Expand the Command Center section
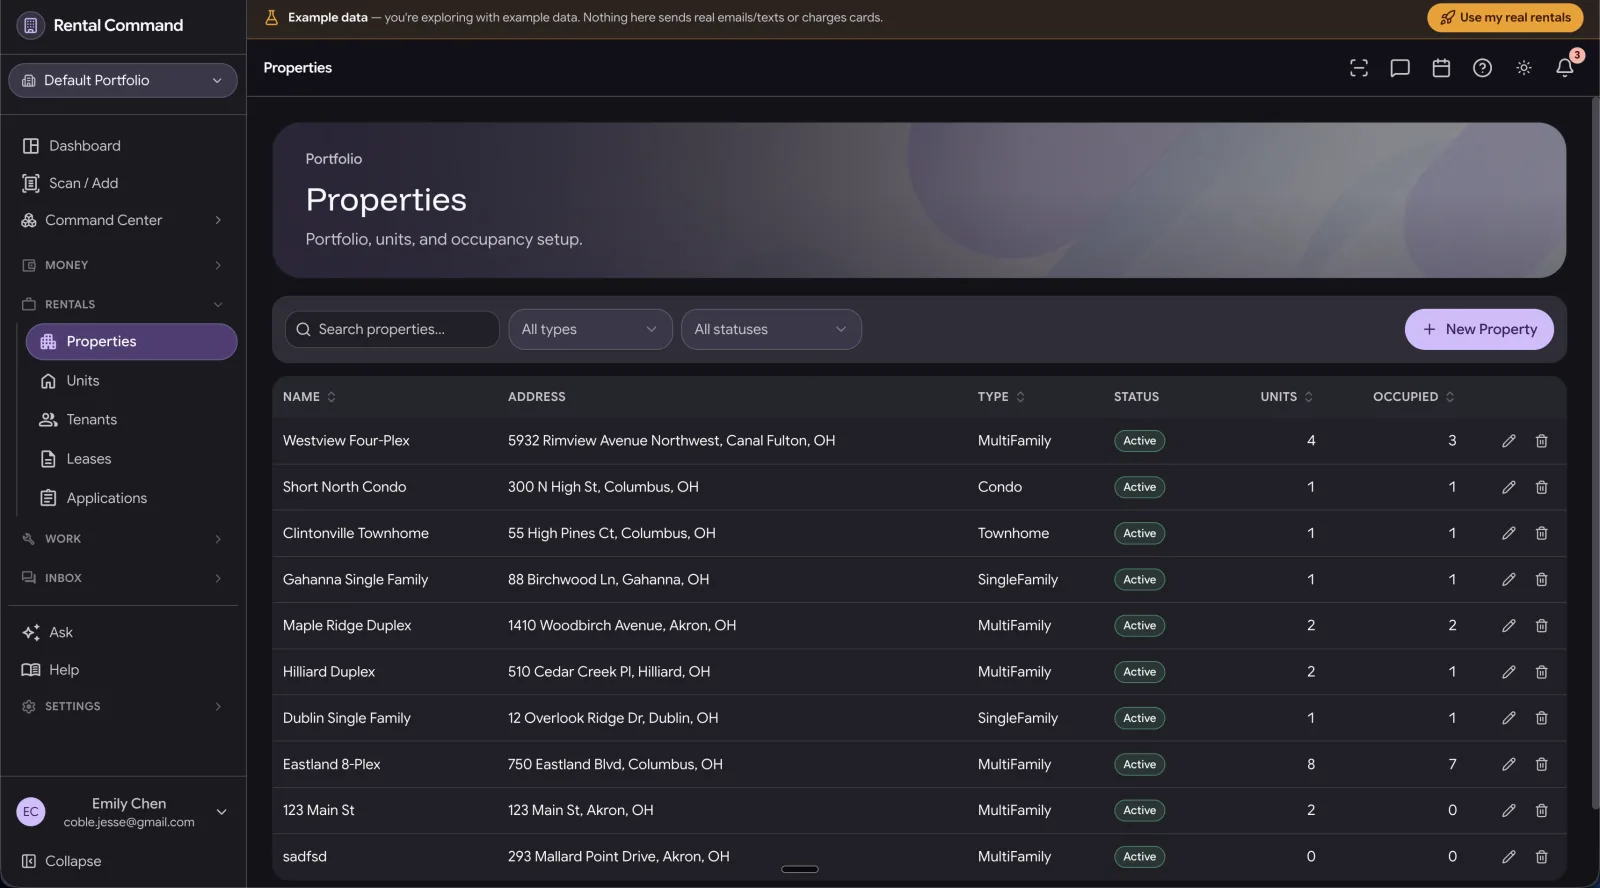 (x=123, y=220)
